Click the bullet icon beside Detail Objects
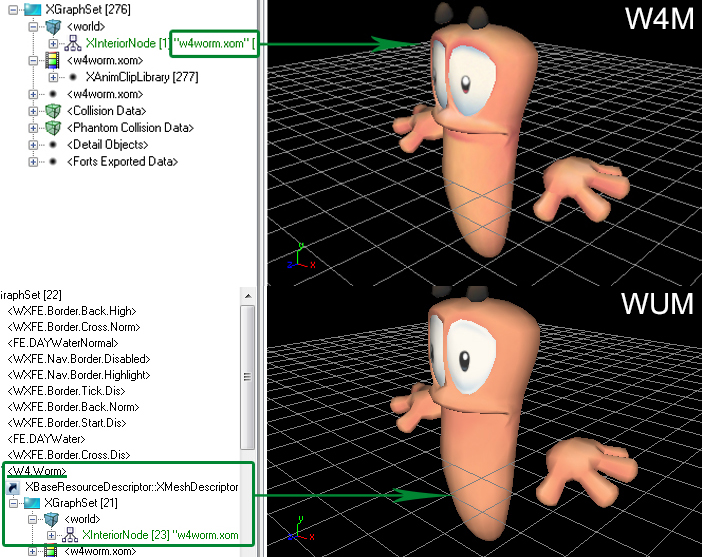Screen dimensions: 702x557 (53, 145)
